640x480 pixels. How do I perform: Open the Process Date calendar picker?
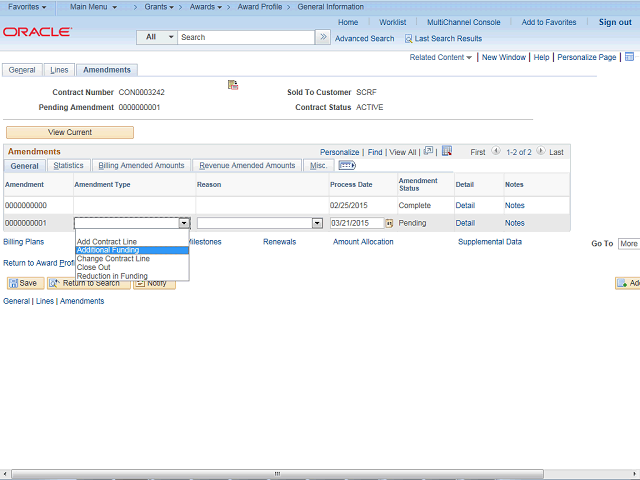pyautogui.click(x=389, y=223)
